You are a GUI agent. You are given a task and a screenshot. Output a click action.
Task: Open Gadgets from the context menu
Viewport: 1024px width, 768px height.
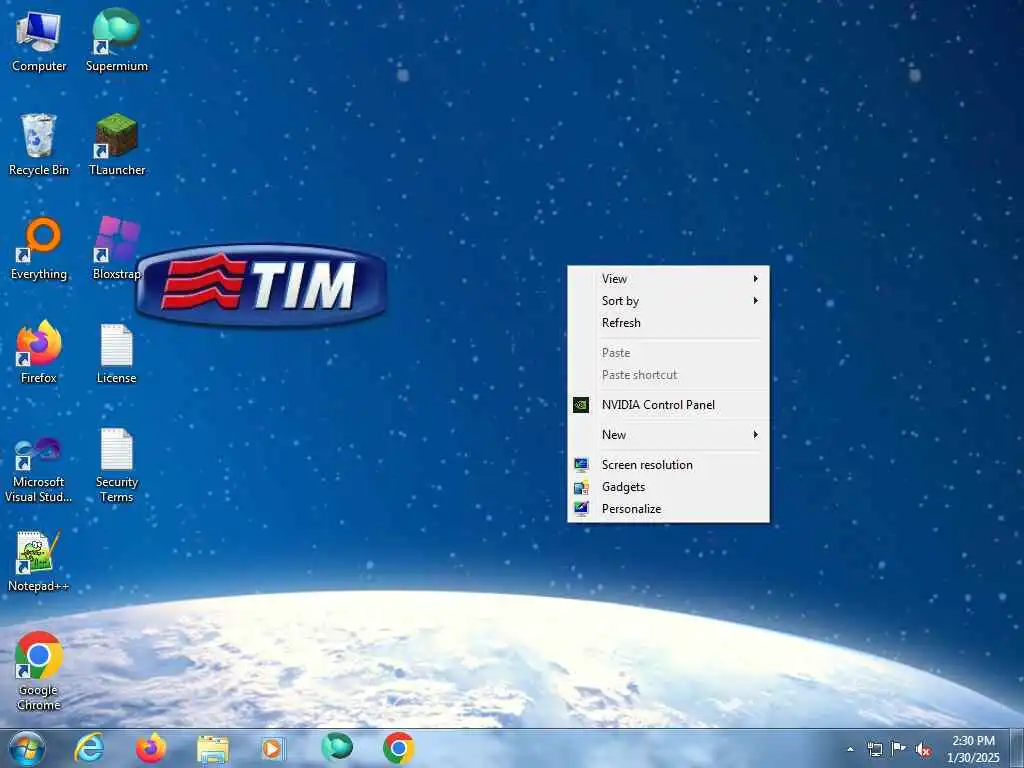[x=668, y=487]
